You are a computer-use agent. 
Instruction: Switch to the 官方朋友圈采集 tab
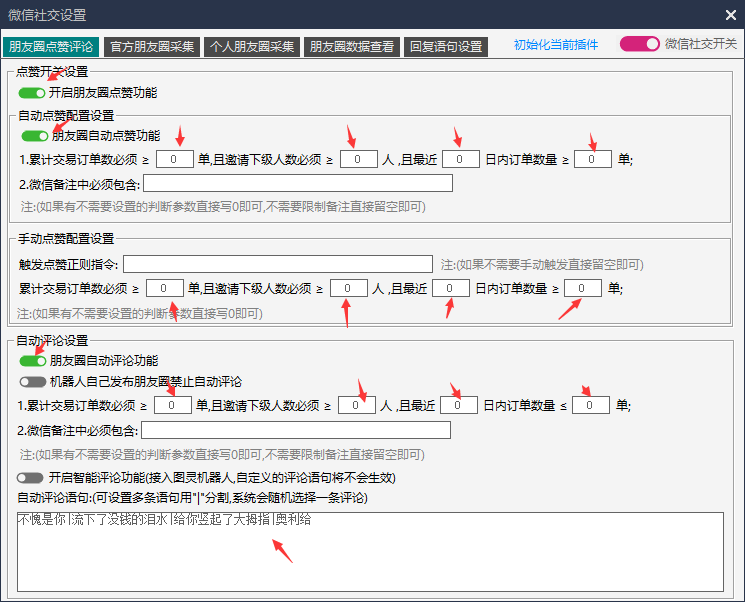[x=150, y=46]
